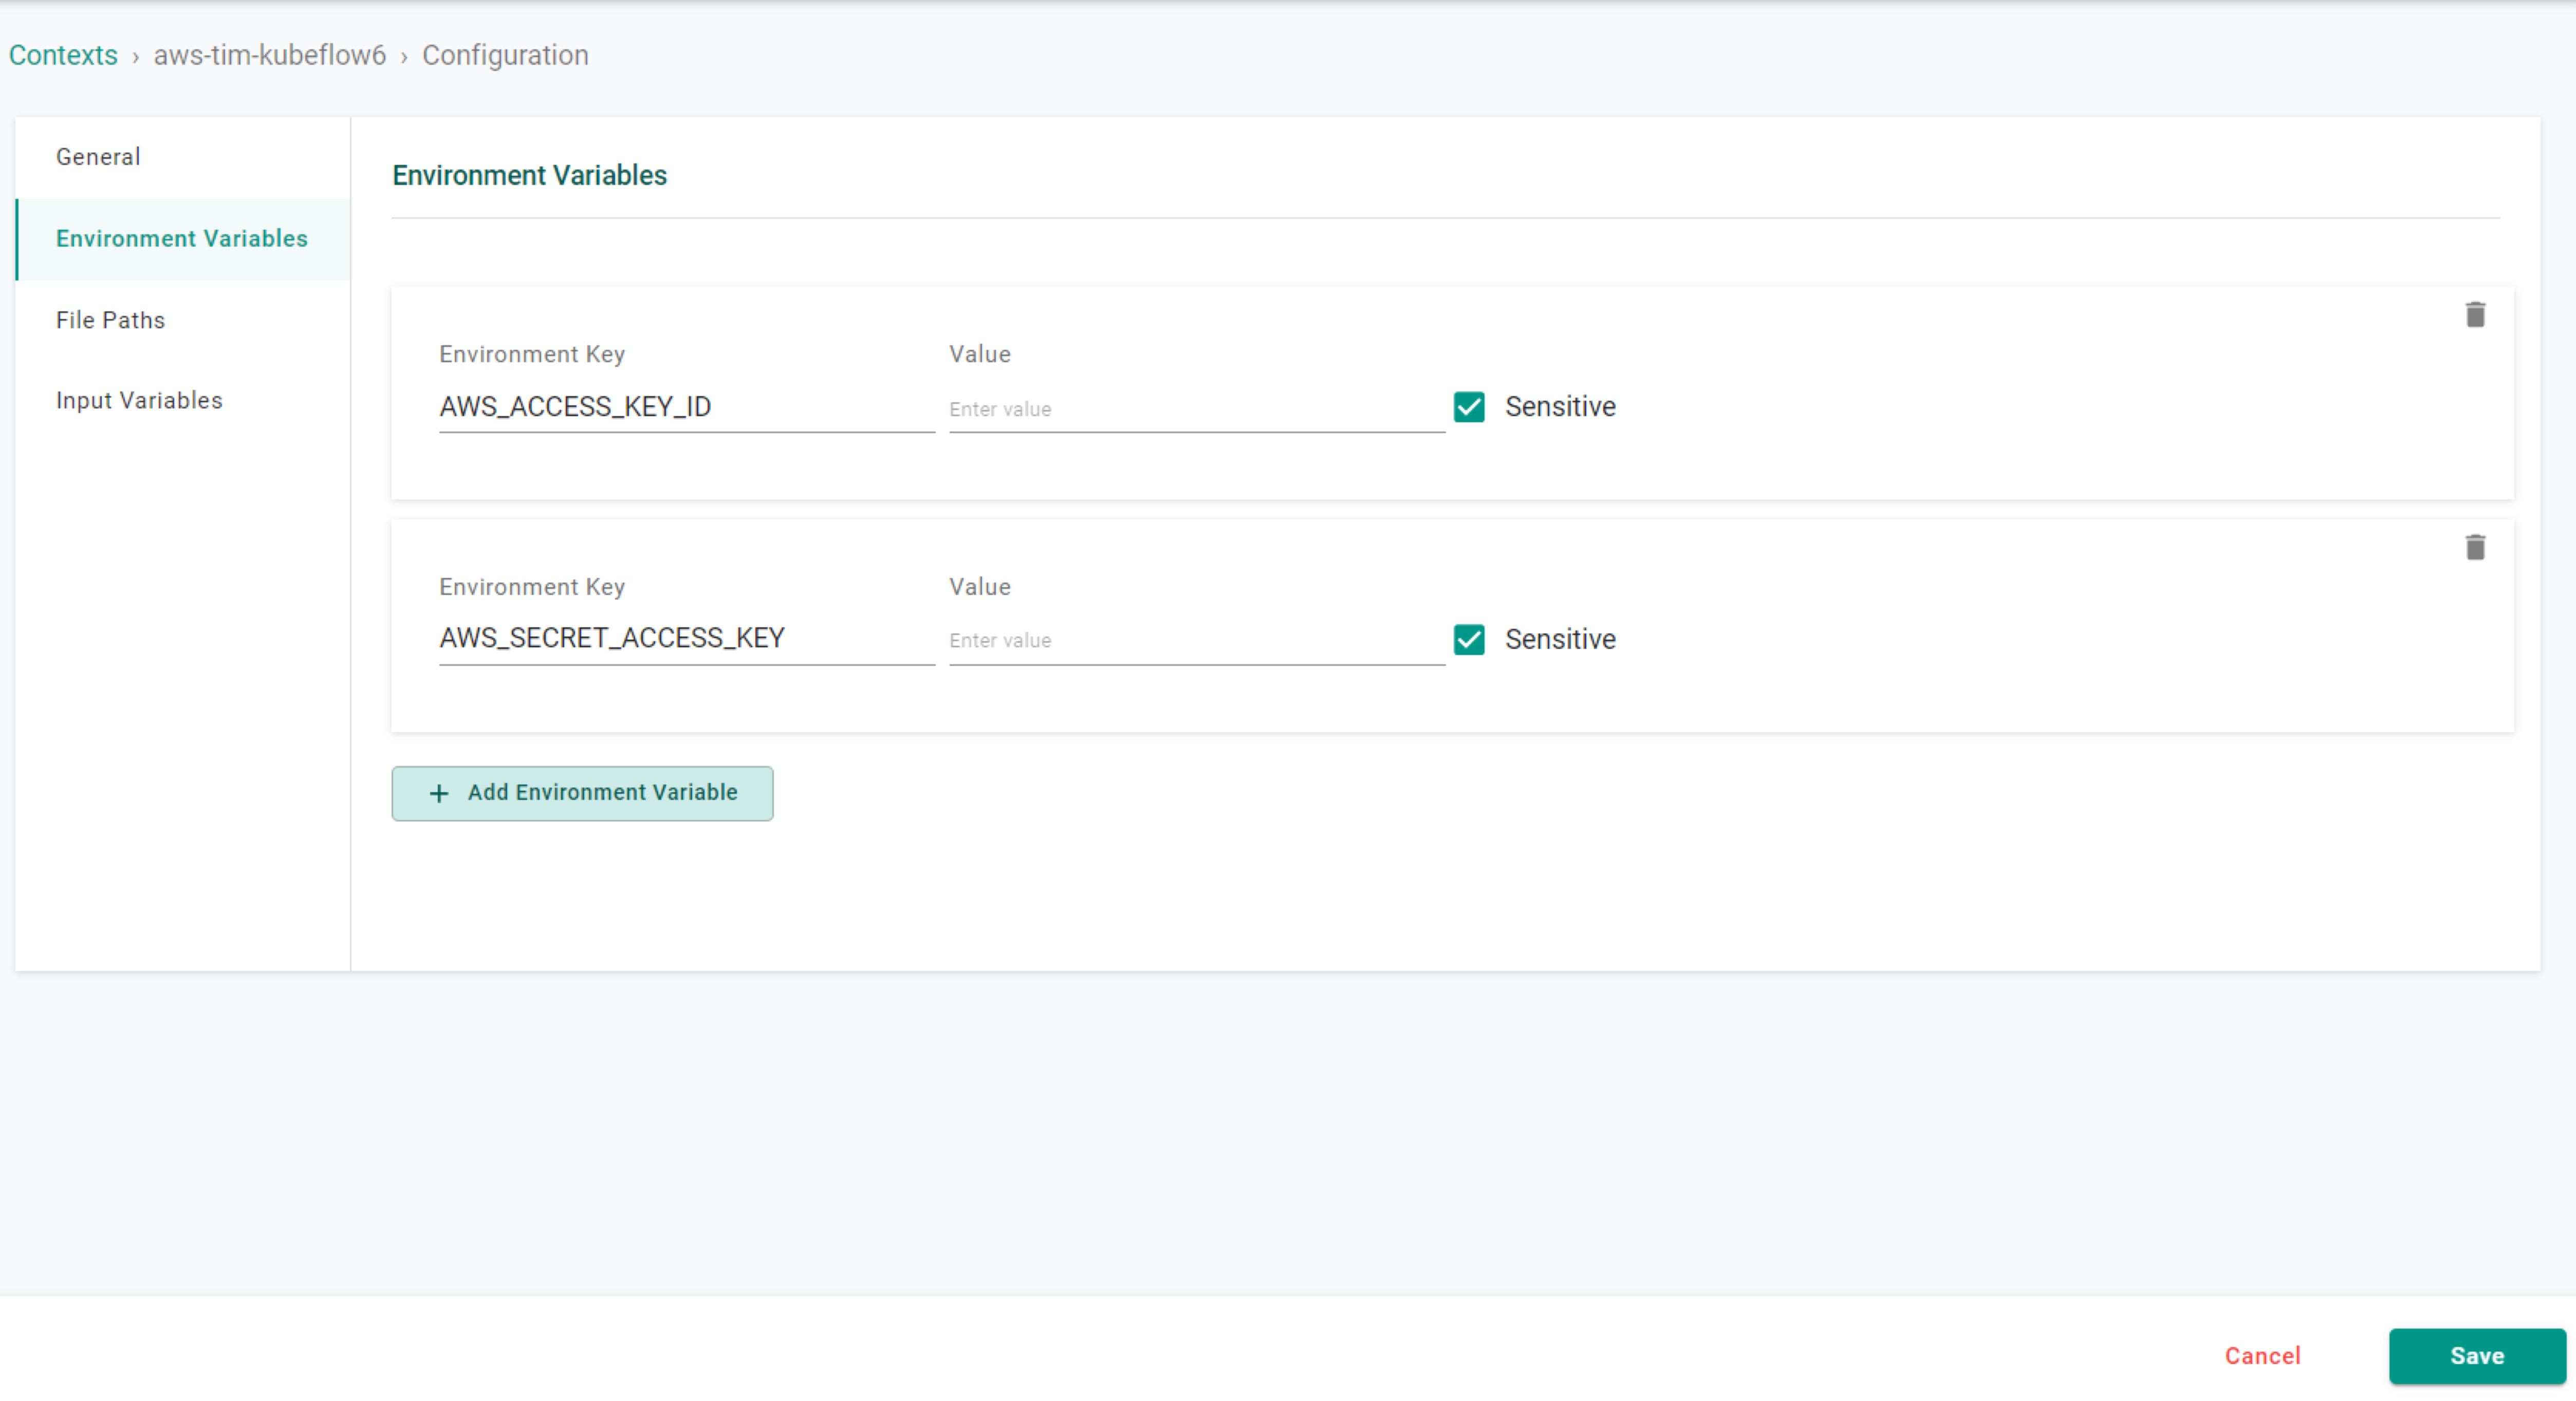Edit the AWS_ACCESS_KEY_ID key field
This screenshot has width=2576, height=1401.
(x=687, y=407)
